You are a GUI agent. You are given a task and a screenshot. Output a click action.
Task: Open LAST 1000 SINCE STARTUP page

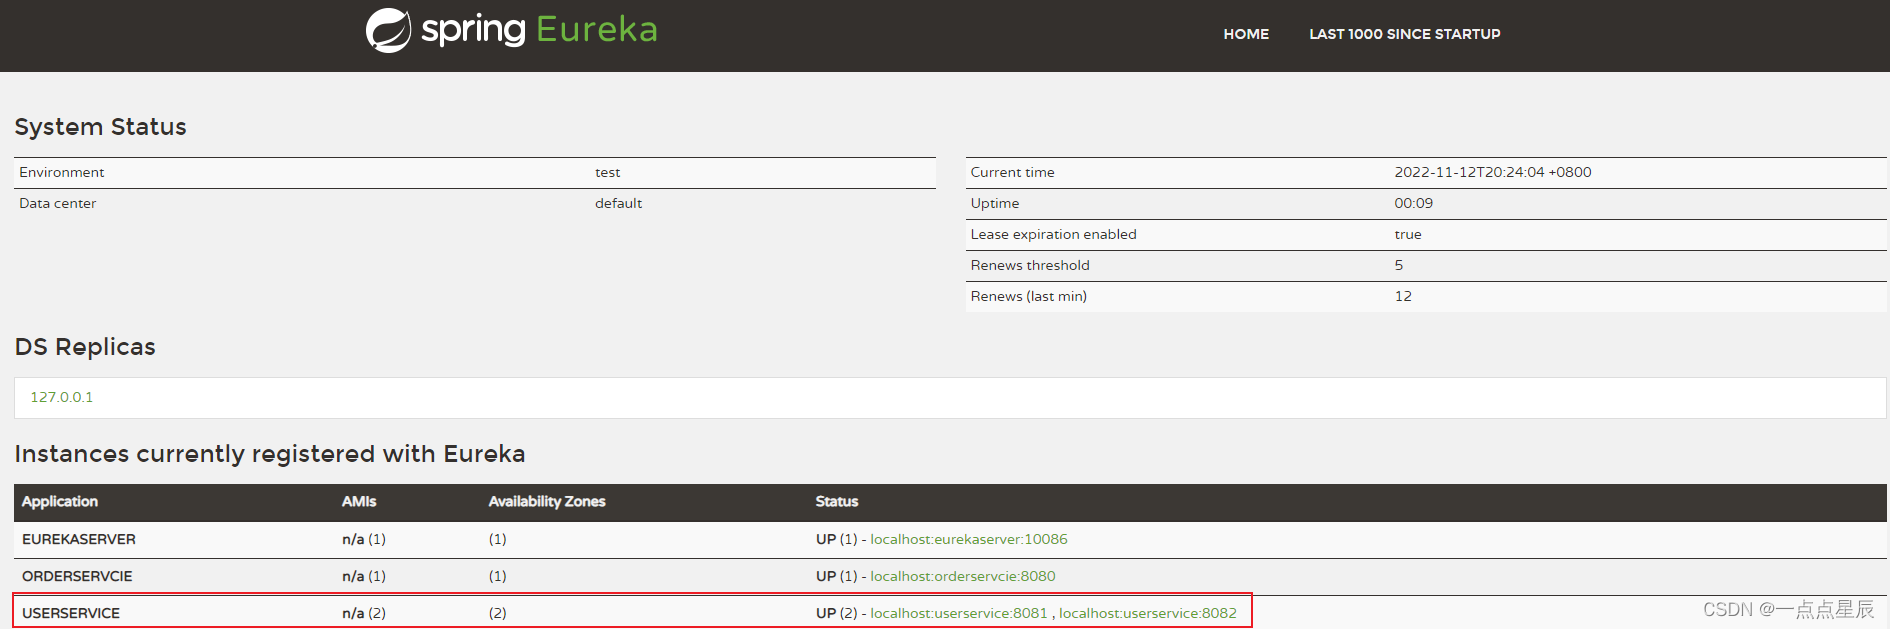(x=1405, y=34)
